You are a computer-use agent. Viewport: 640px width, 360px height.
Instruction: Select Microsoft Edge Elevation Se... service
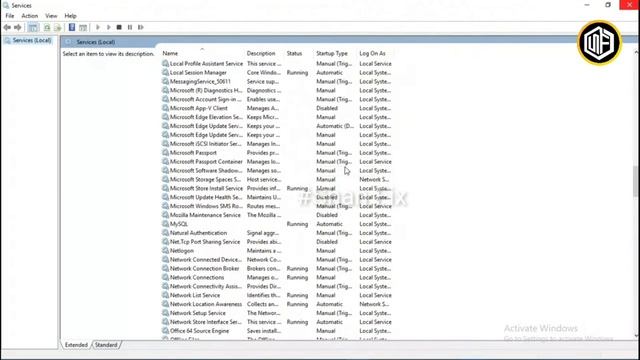206,117
